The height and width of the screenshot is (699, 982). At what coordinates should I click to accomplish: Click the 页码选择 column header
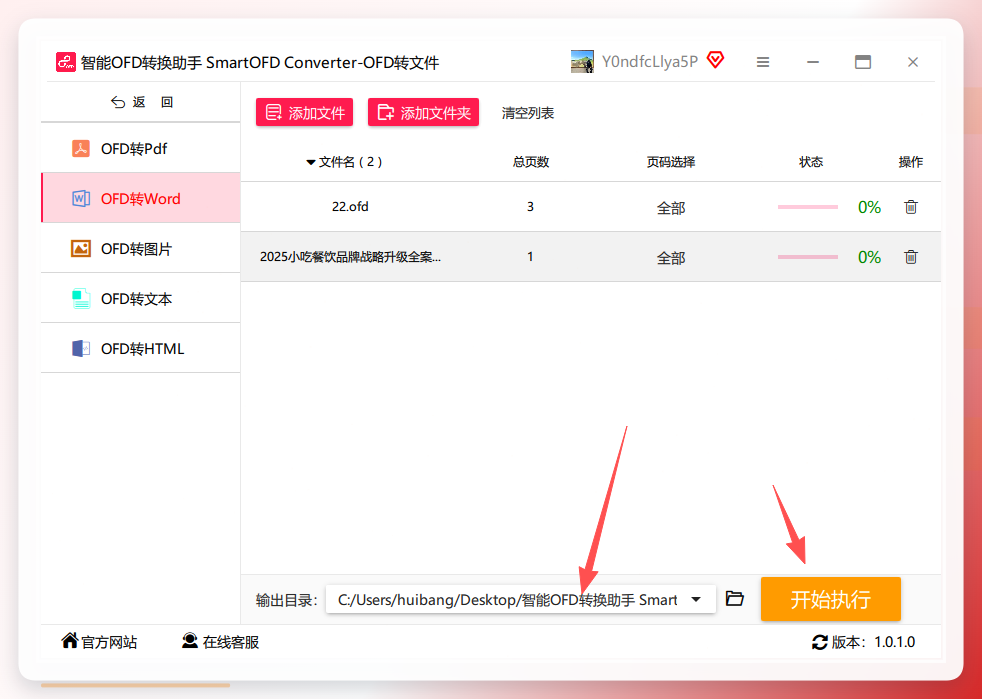671,162
